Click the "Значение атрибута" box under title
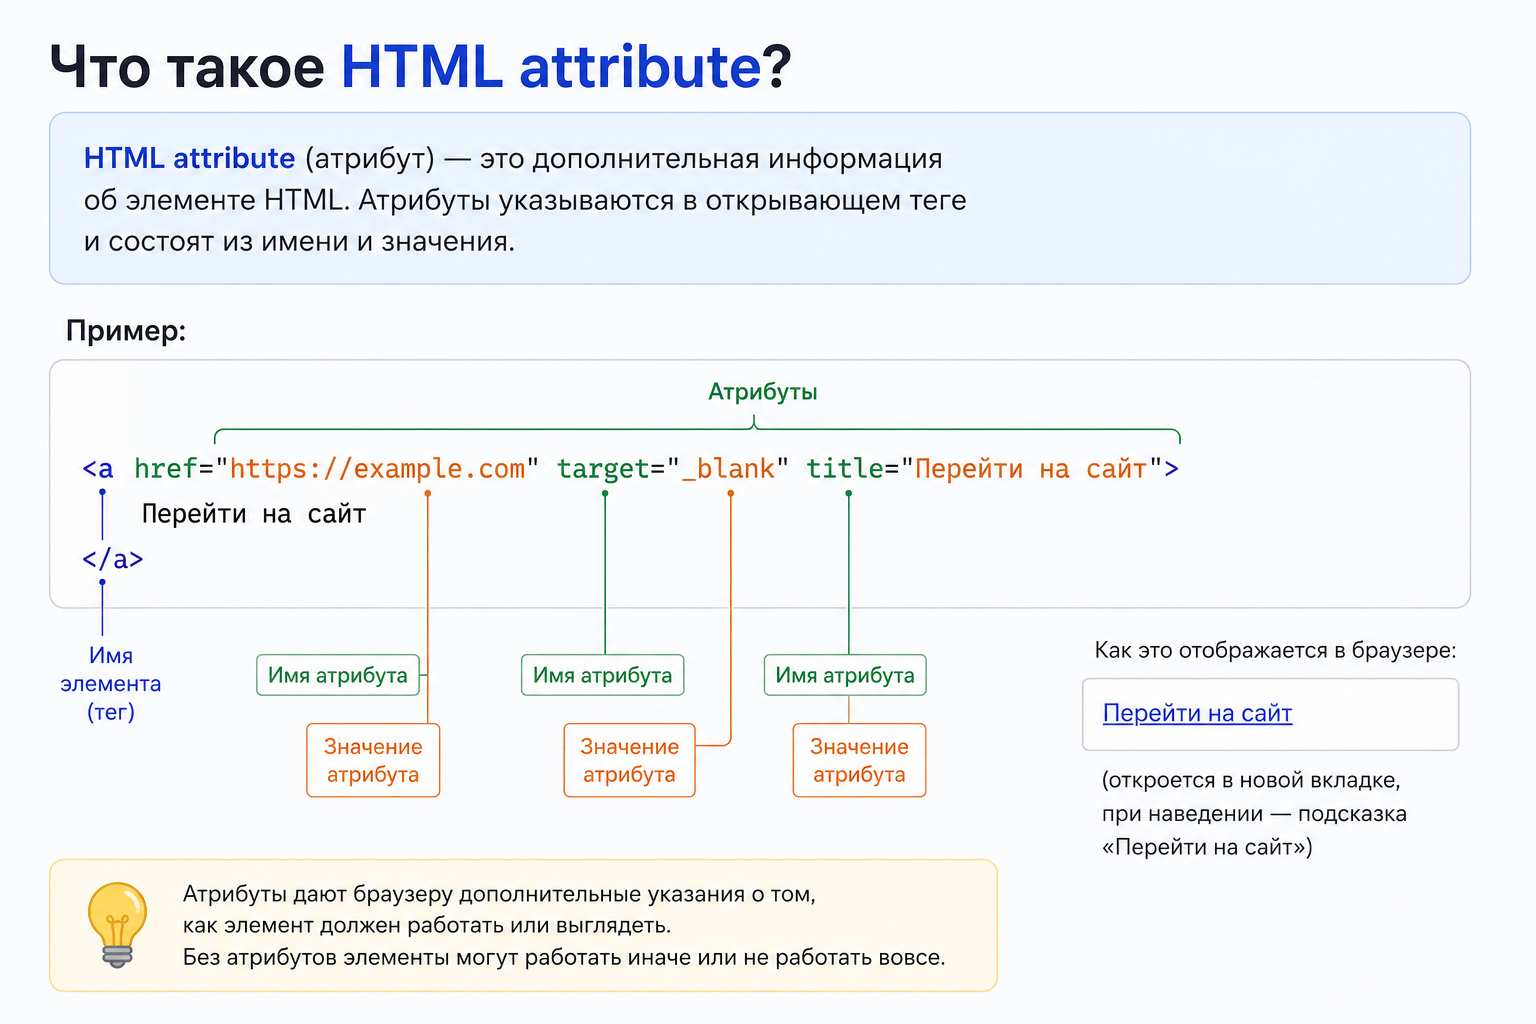Screen dimensions: 1536x1024 tap(859, 760)
